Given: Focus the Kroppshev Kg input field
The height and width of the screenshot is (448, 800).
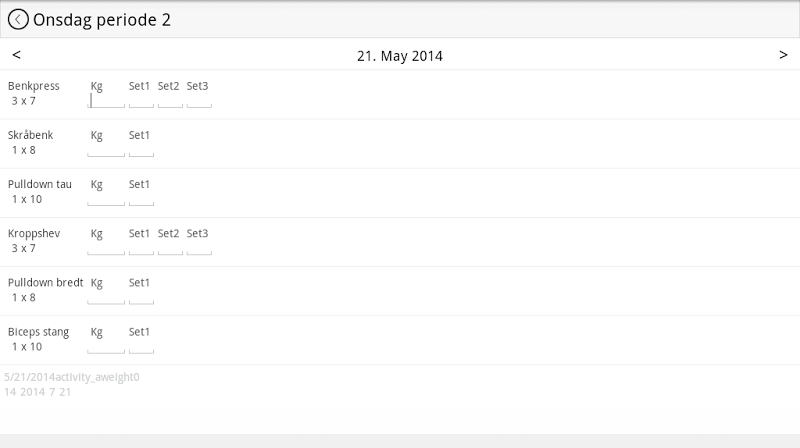Looking at the screenshot, I should click(x=106, y=247).
